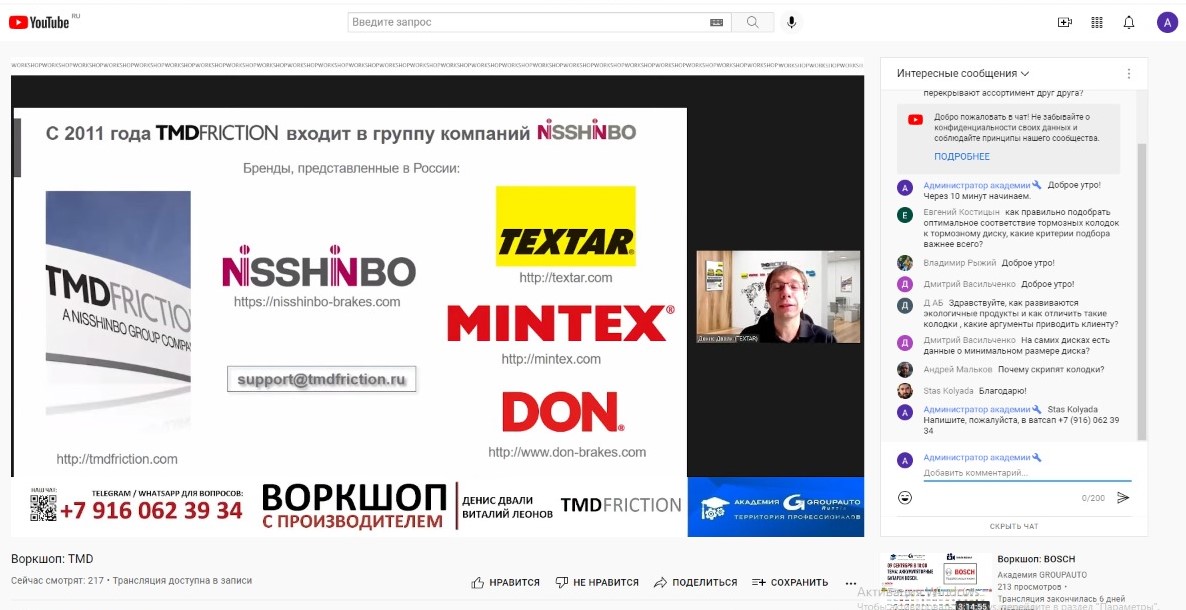Click the 213 просмотров text under BOSCH video
Image resolution: width=1186 pixels, height=610 pixels.
click(x=1029, y=587)
